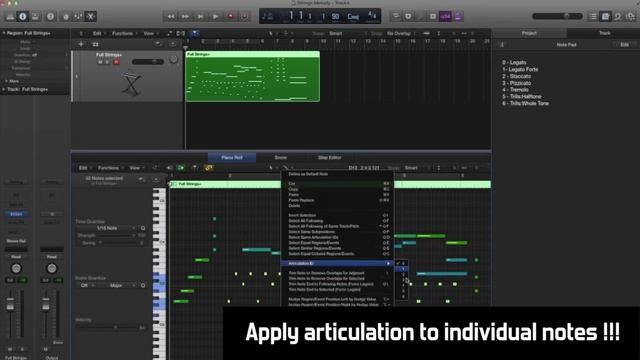
Task: Open the Mixer button in the control bar
Action: 78,16
